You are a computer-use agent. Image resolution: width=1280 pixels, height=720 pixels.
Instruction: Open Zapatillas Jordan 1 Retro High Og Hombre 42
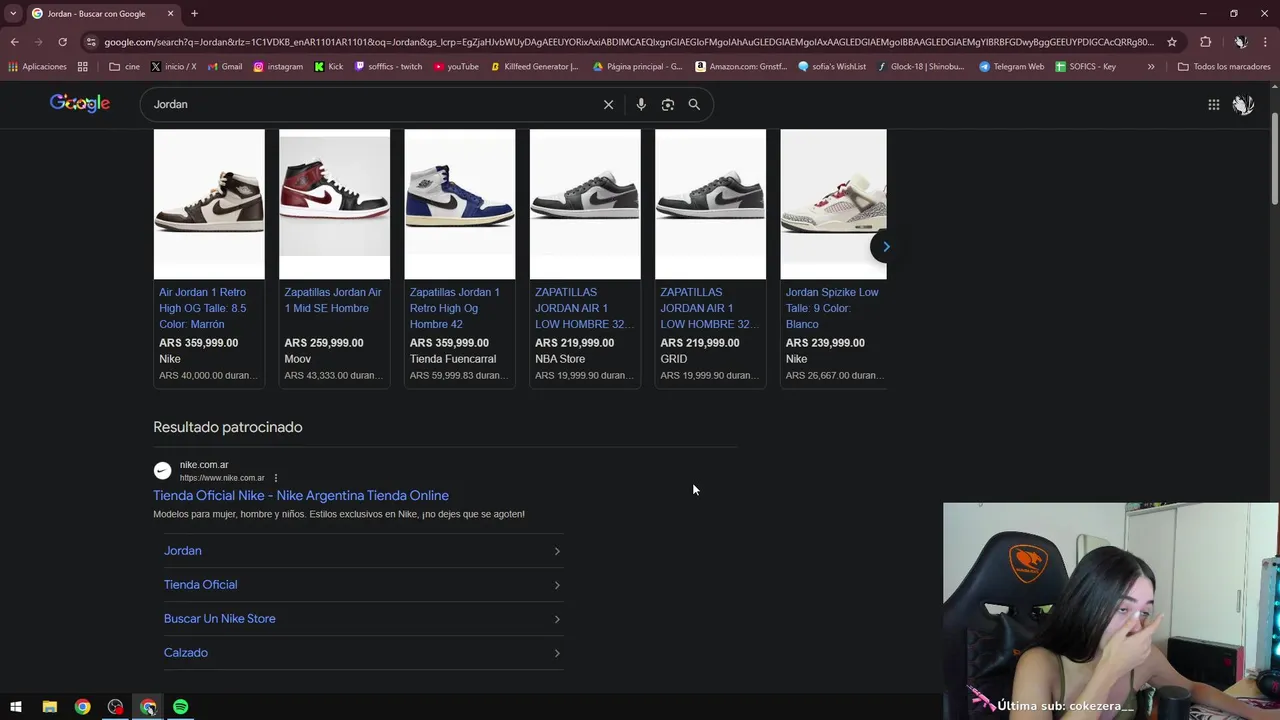(x=456, y=308)
